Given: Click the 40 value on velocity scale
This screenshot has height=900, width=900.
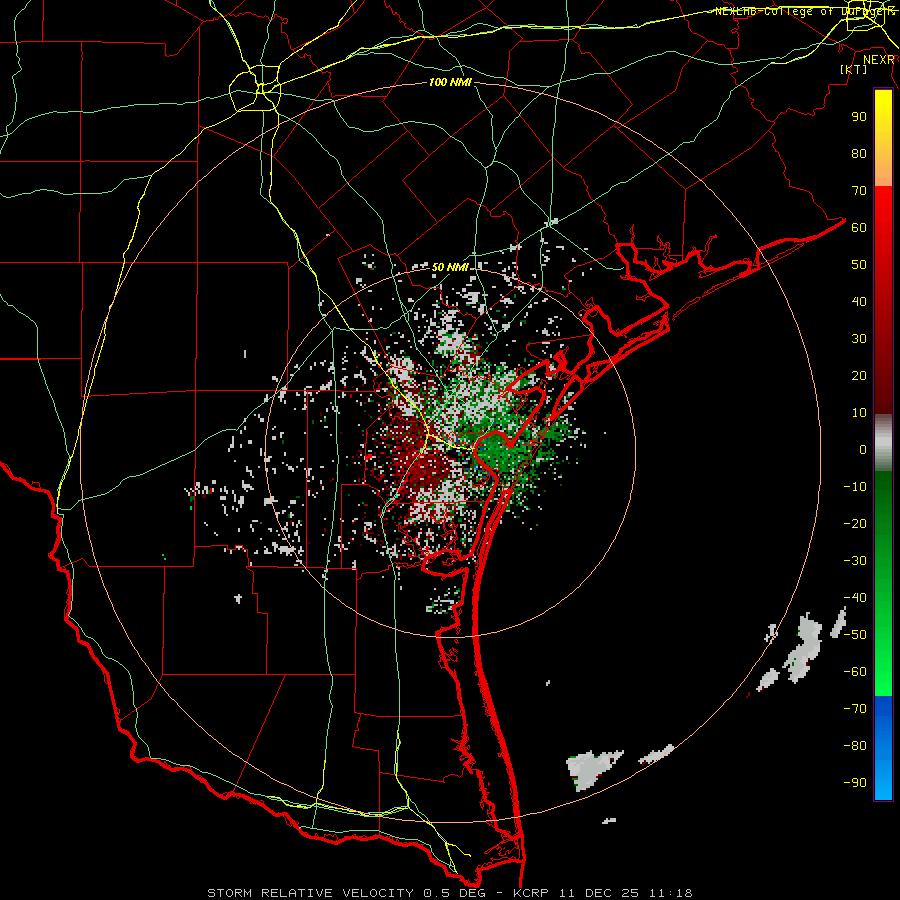Looking at the screenshot, I should (859, 301).
